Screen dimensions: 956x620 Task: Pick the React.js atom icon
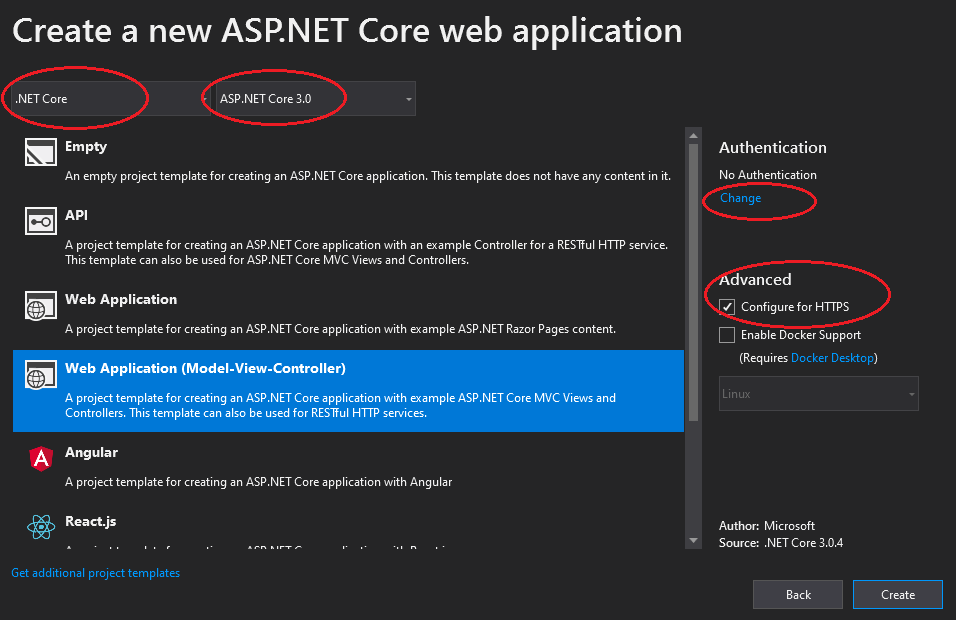(40, 527)
